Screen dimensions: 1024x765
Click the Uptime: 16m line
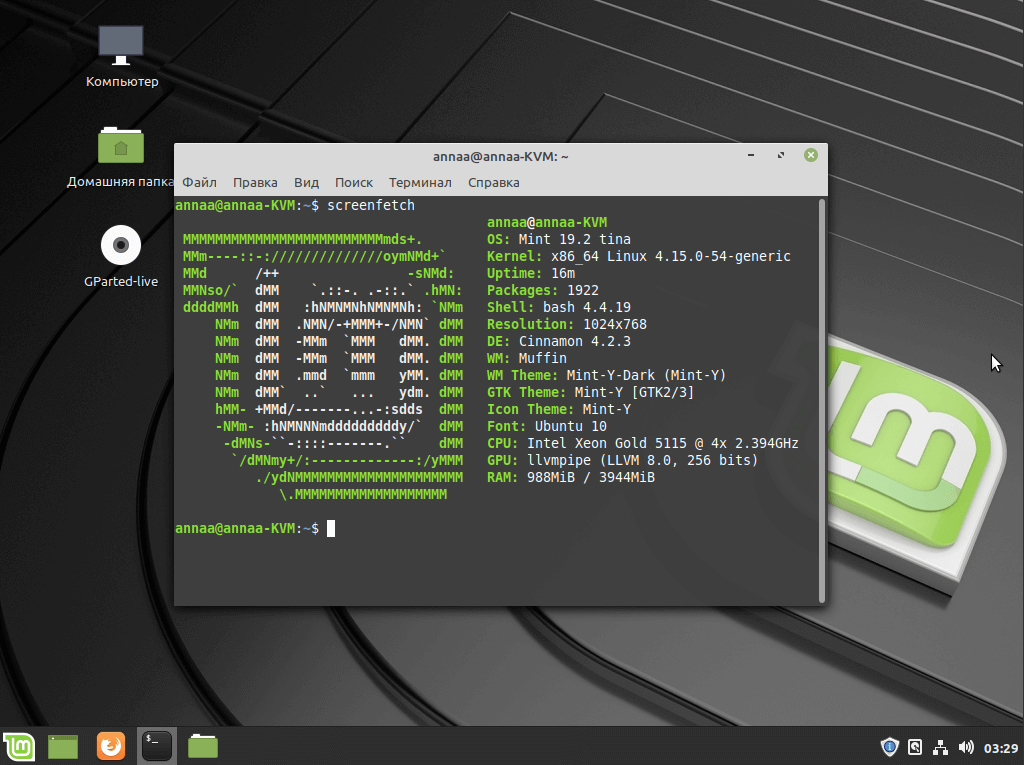coord(531,273)
